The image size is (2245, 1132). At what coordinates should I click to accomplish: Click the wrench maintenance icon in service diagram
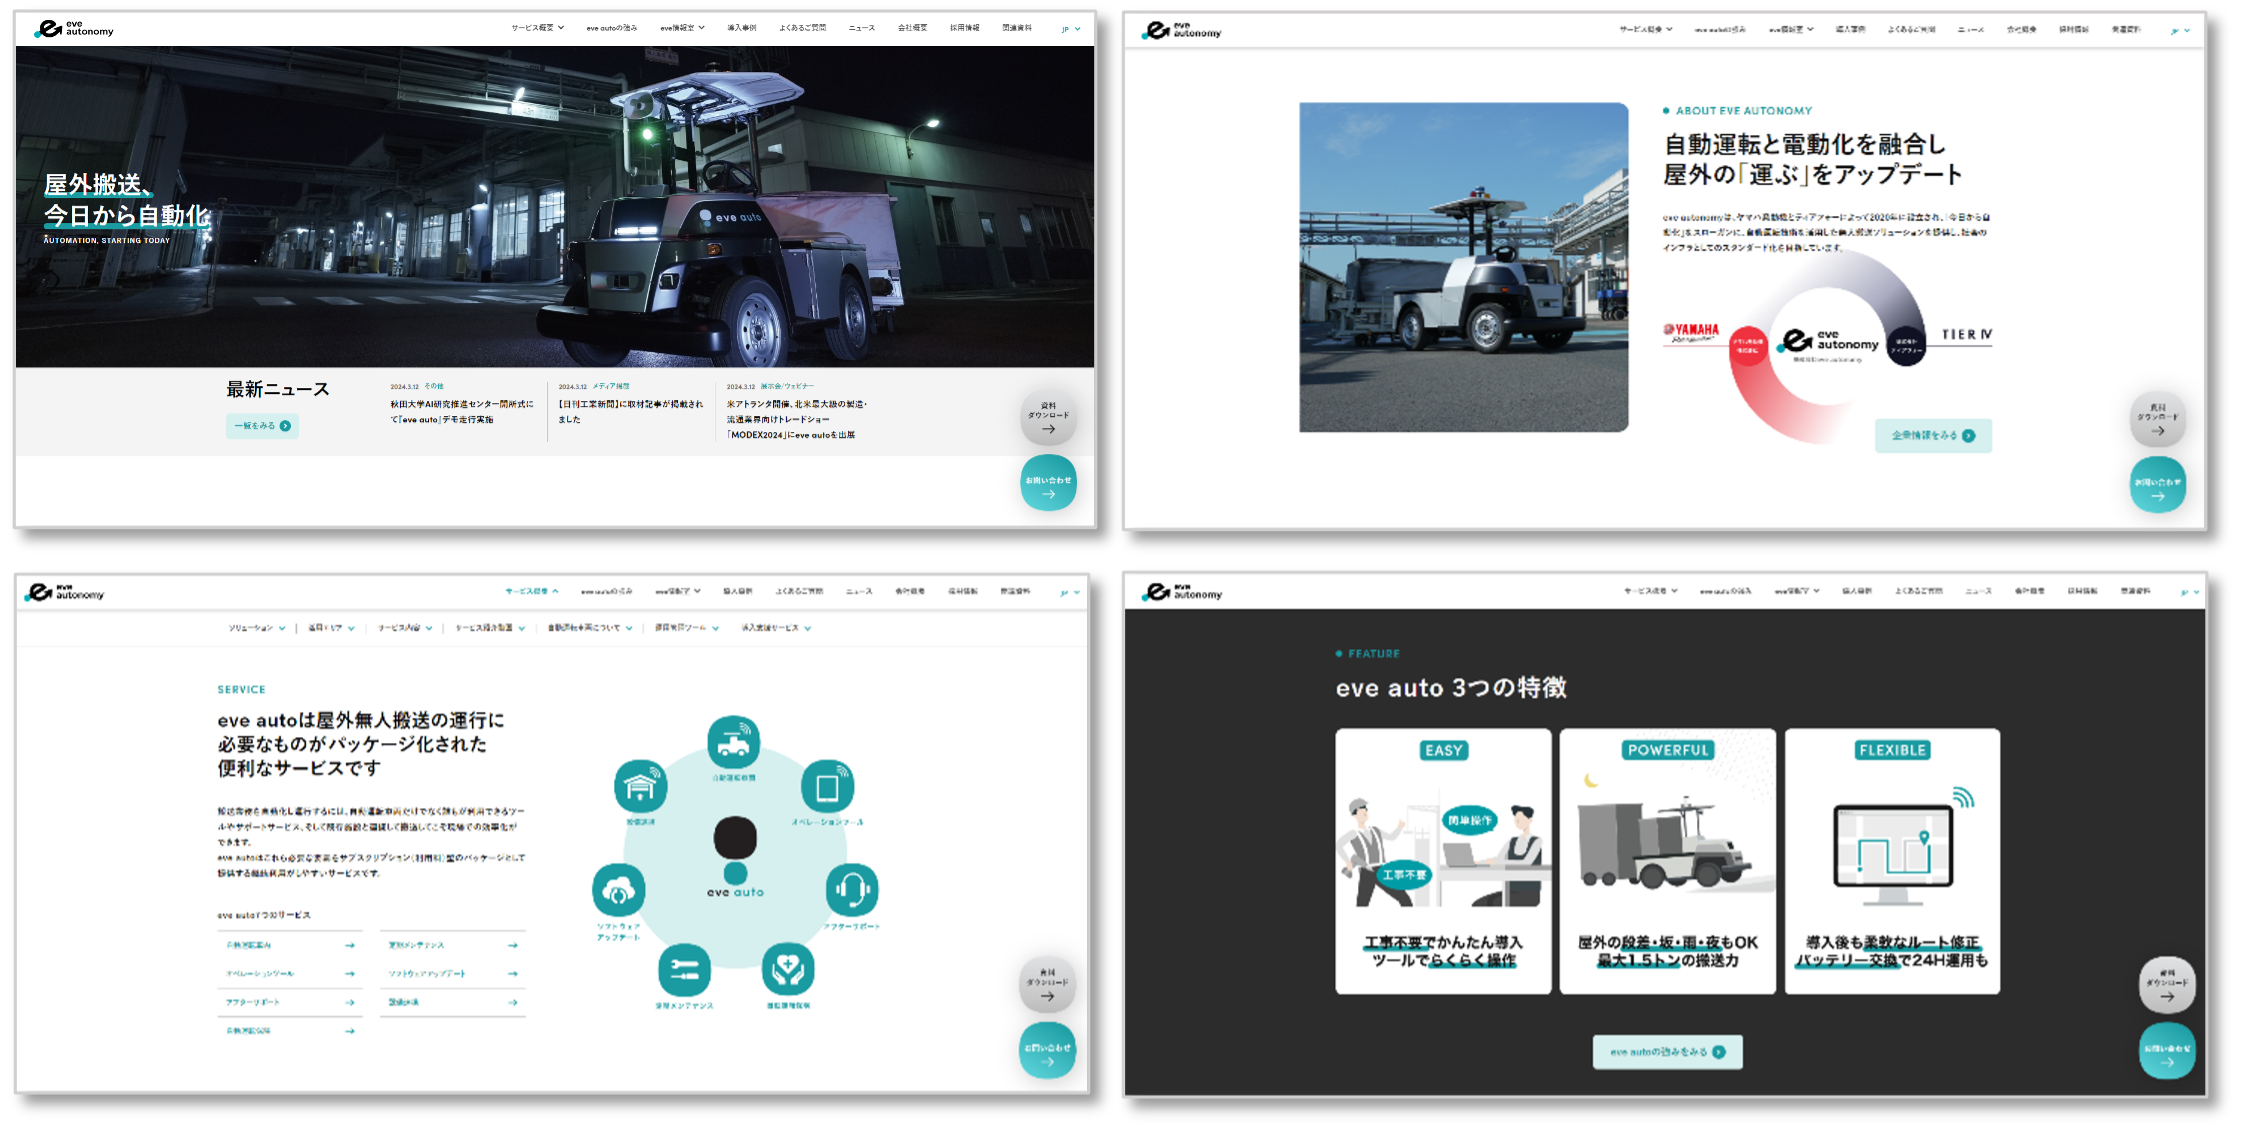click(x=684, y=969)
